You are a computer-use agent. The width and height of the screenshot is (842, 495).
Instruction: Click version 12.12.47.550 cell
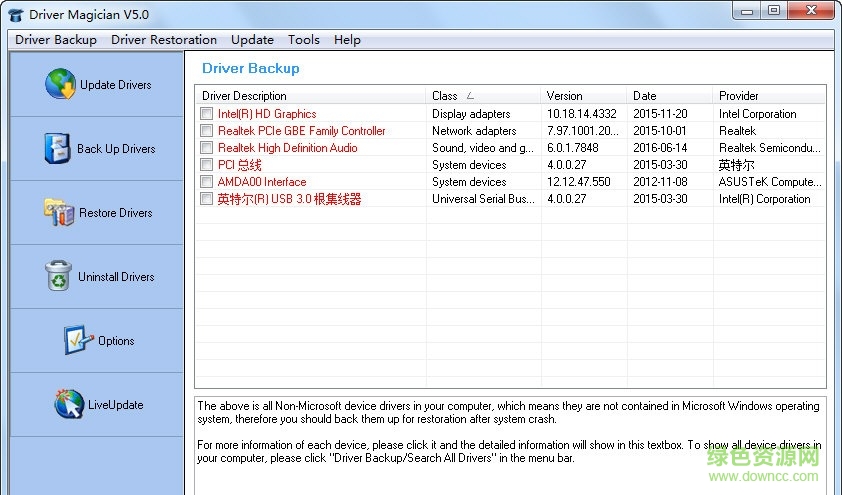tap(578, 181)
